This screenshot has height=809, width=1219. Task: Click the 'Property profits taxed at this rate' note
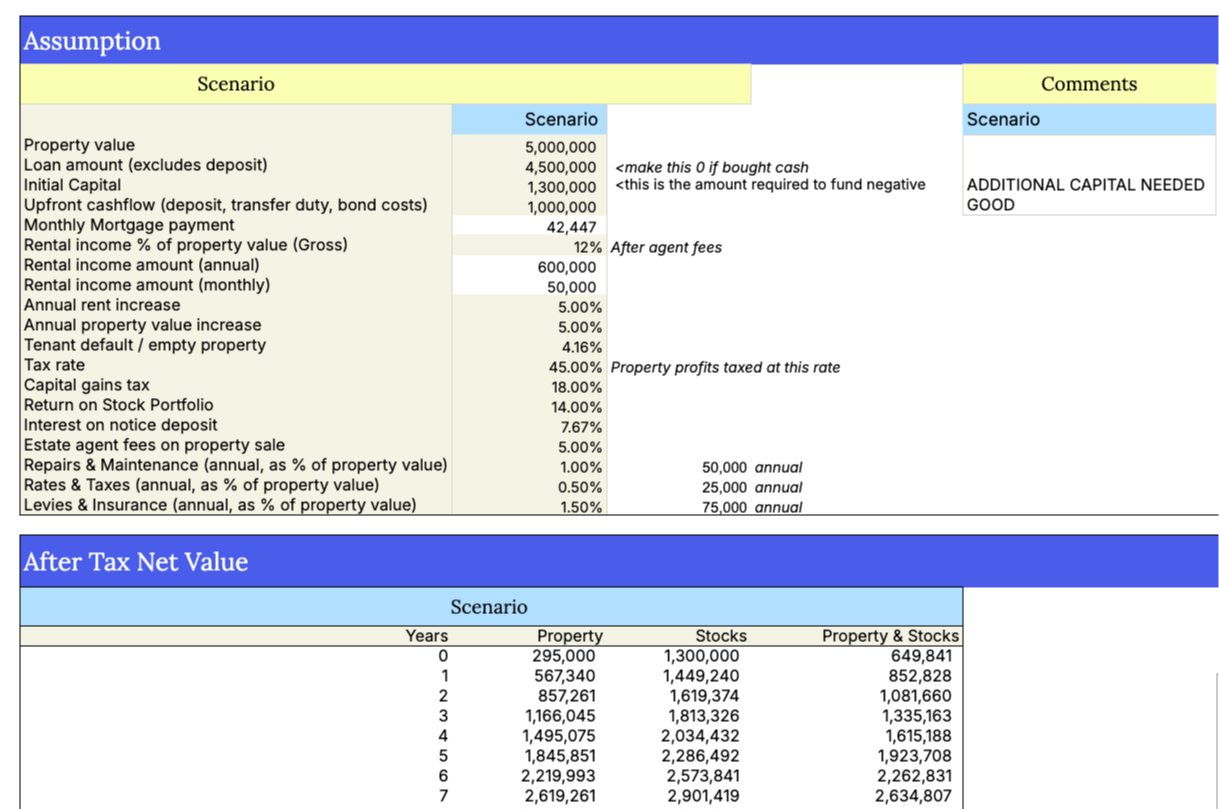point(725,367)
